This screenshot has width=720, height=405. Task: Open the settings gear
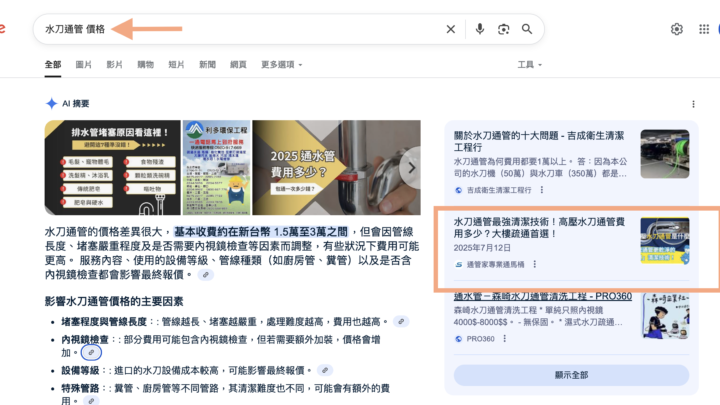point(677,30)
